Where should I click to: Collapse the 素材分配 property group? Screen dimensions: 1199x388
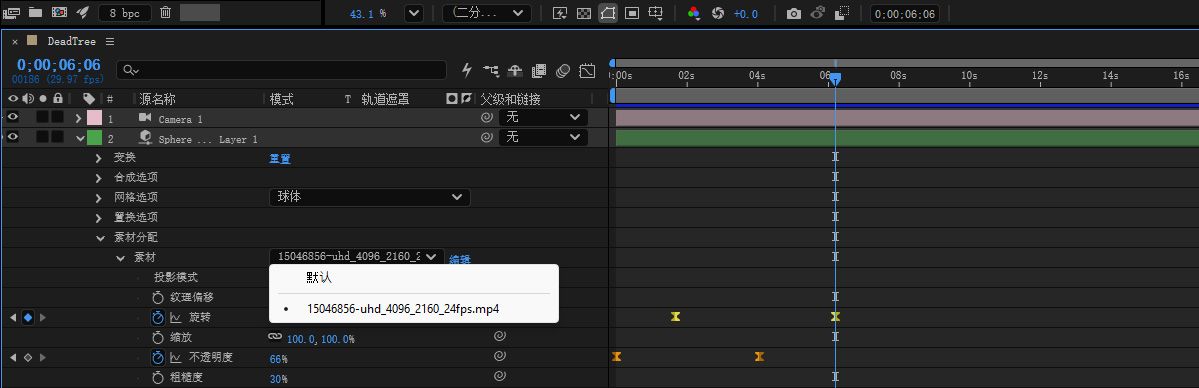[100, 238]
